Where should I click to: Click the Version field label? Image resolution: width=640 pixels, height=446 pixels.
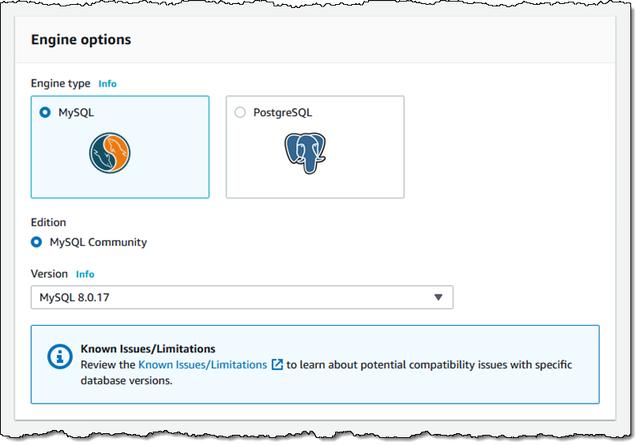pyautogui.click(x=50, y=274)
